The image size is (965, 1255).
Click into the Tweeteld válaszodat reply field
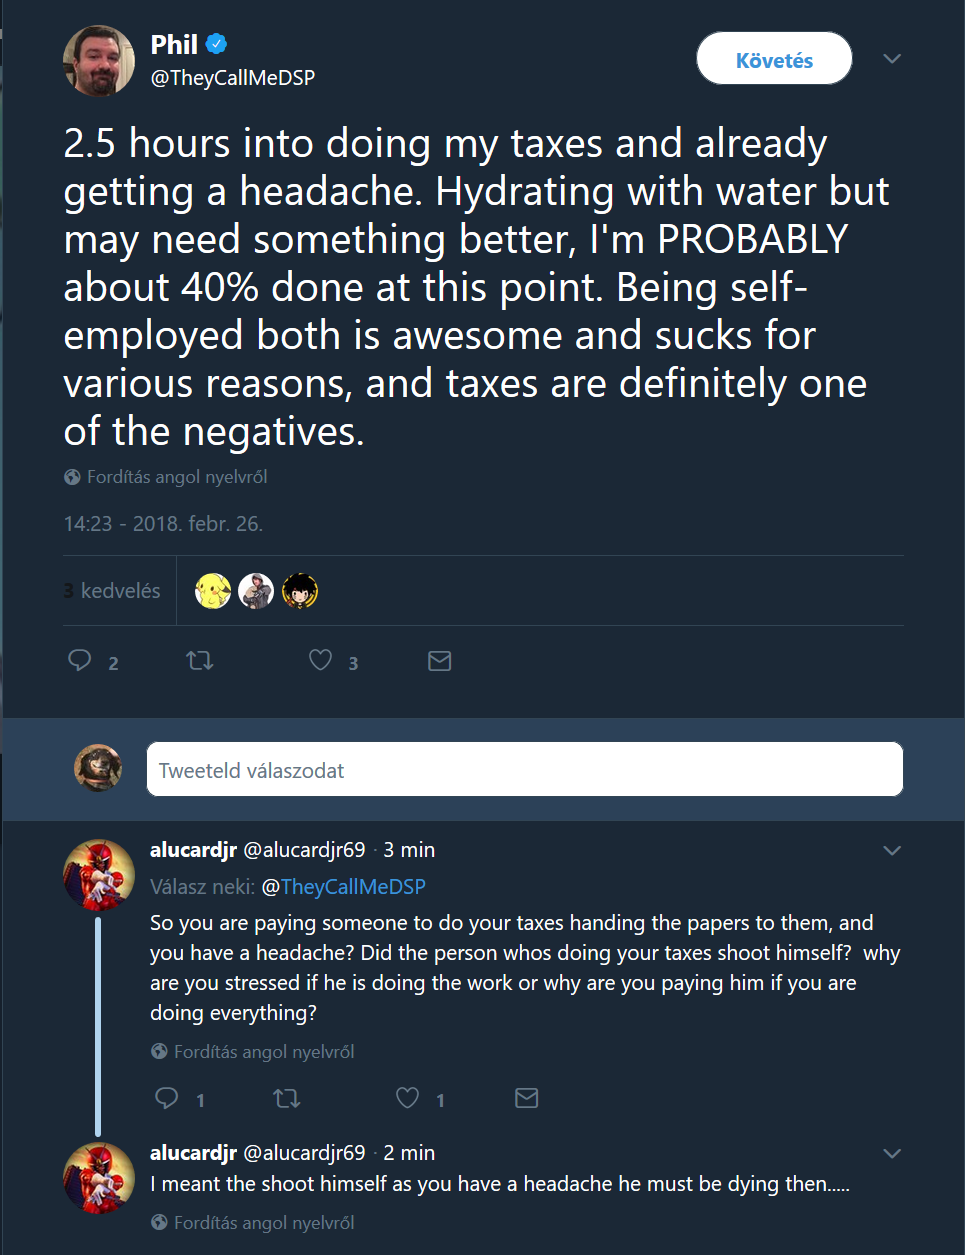coord(525,769)
